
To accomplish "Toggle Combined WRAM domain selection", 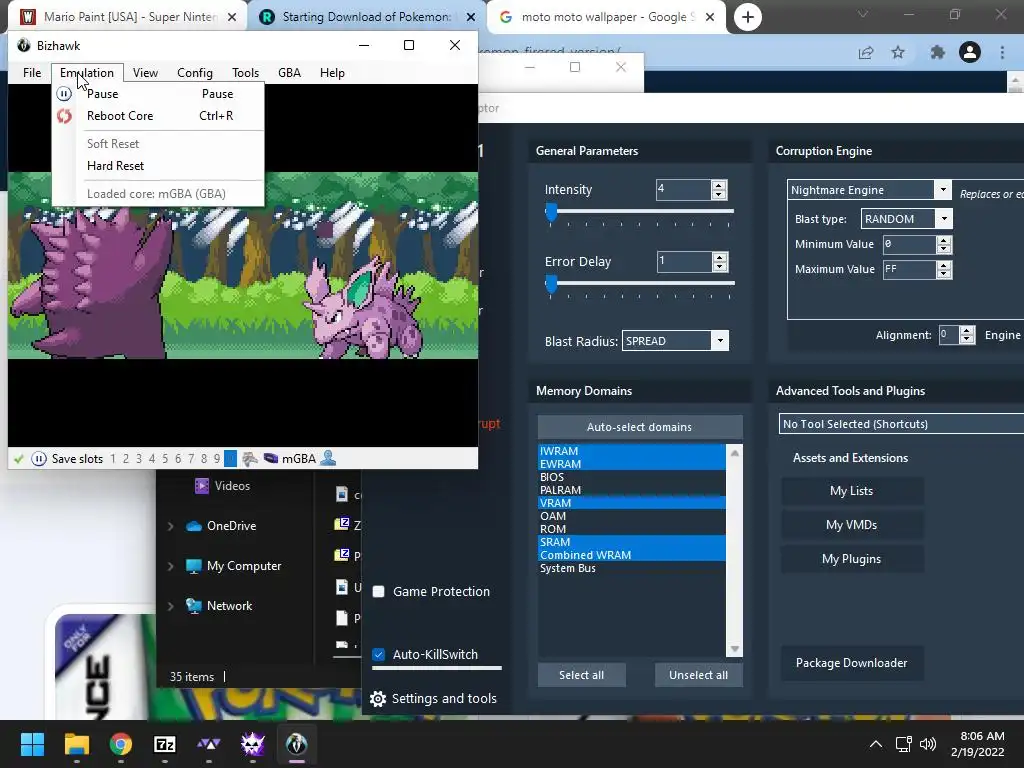I will point(632,555).
